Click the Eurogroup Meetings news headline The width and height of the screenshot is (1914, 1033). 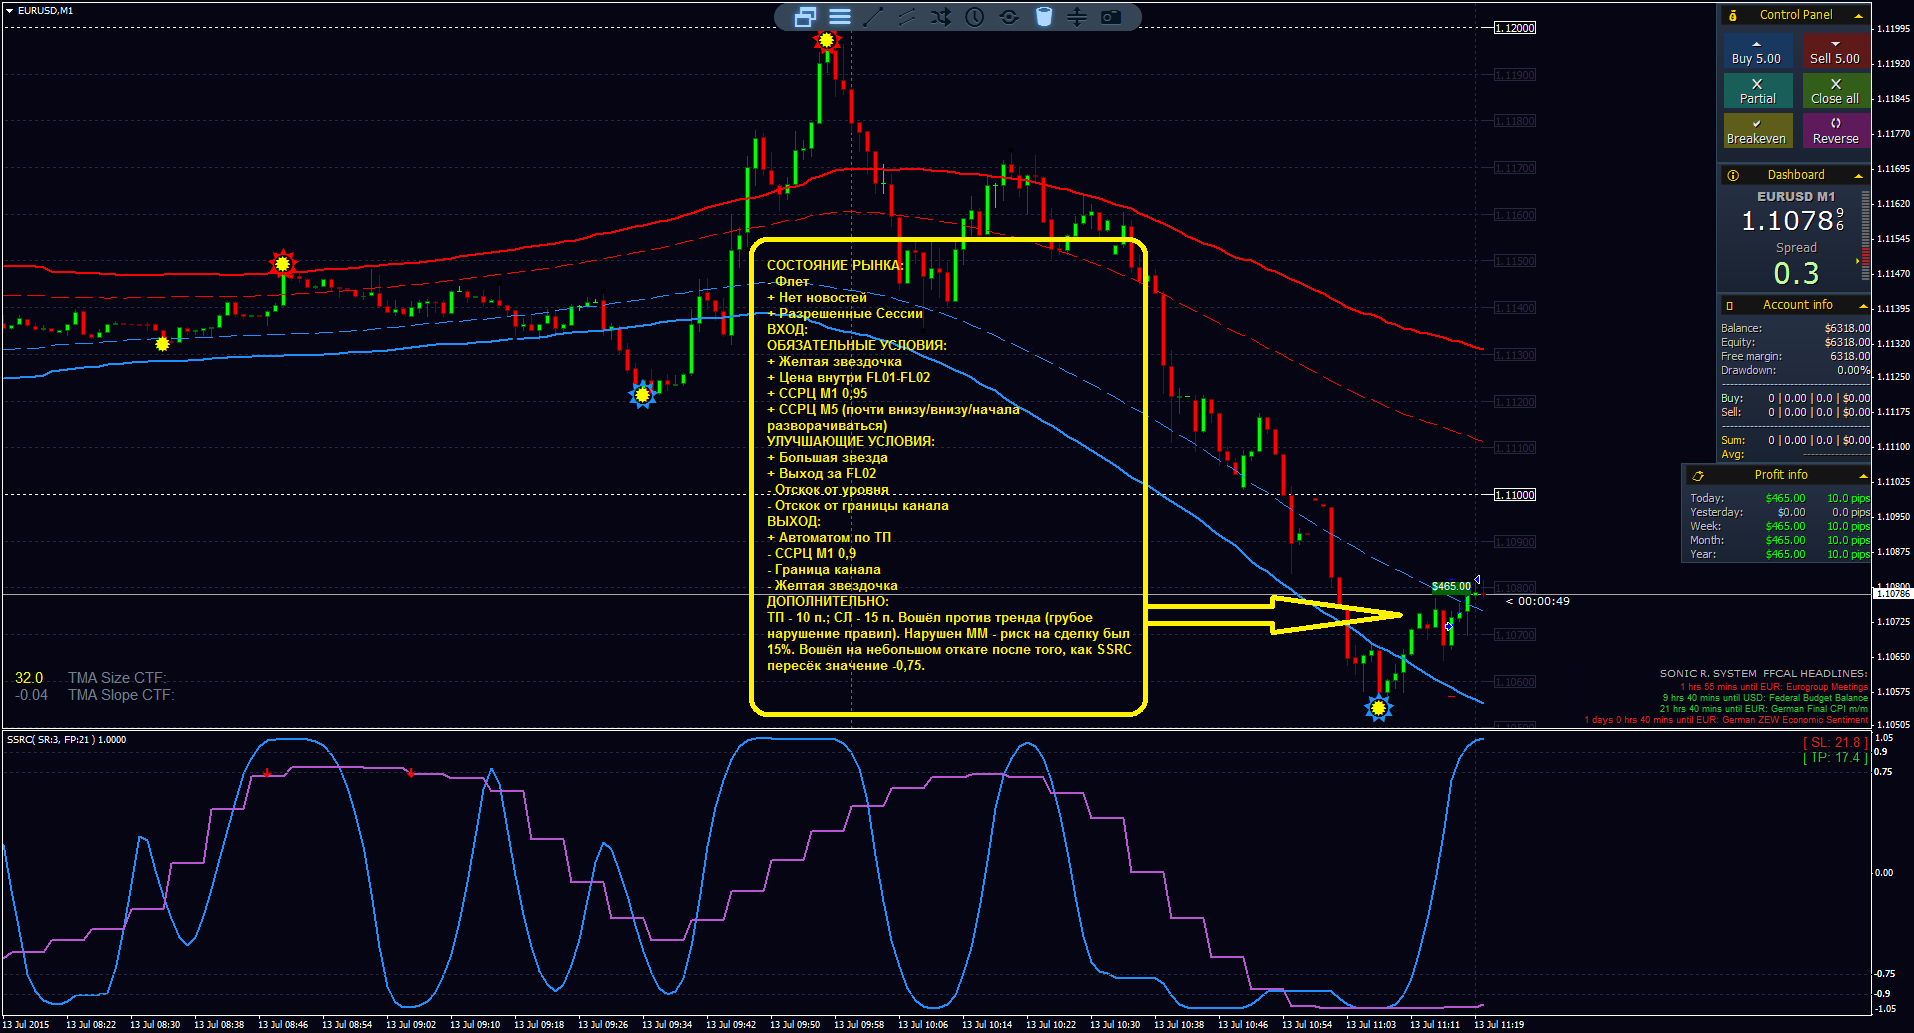[x=1773, y=687]
